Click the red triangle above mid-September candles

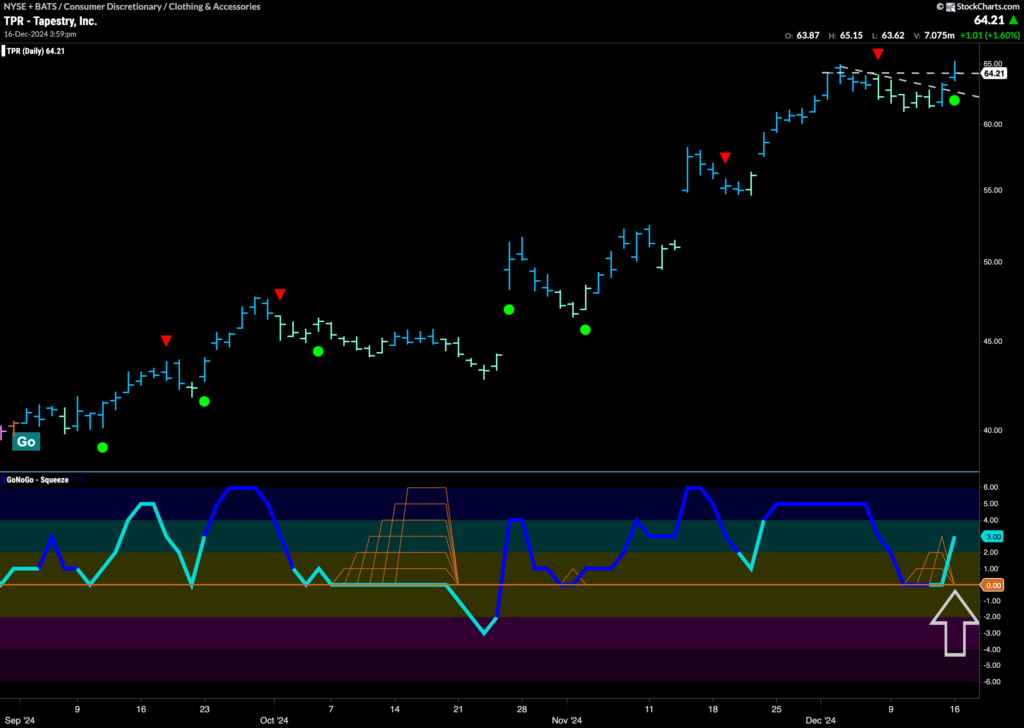point(166,340)
